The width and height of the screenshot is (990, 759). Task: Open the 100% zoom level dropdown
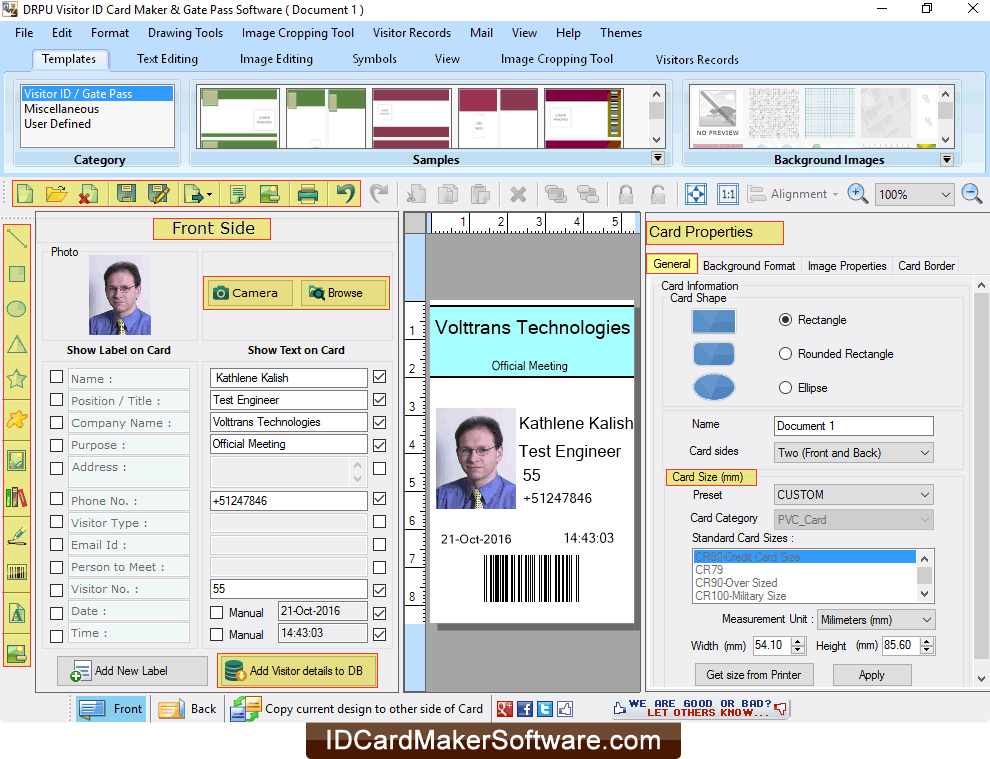pos(914,194)
